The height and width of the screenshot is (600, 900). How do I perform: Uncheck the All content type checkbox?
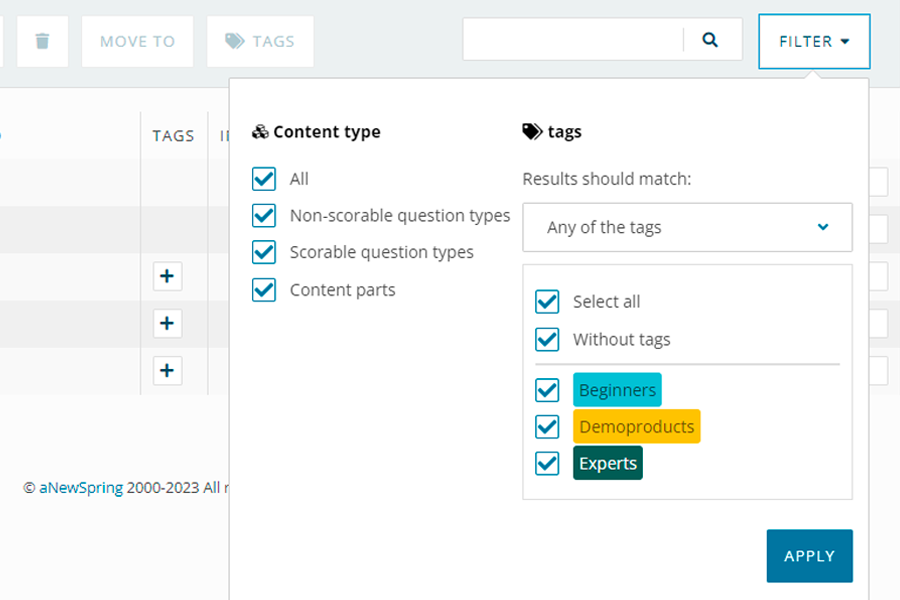(x=264, y=179)
